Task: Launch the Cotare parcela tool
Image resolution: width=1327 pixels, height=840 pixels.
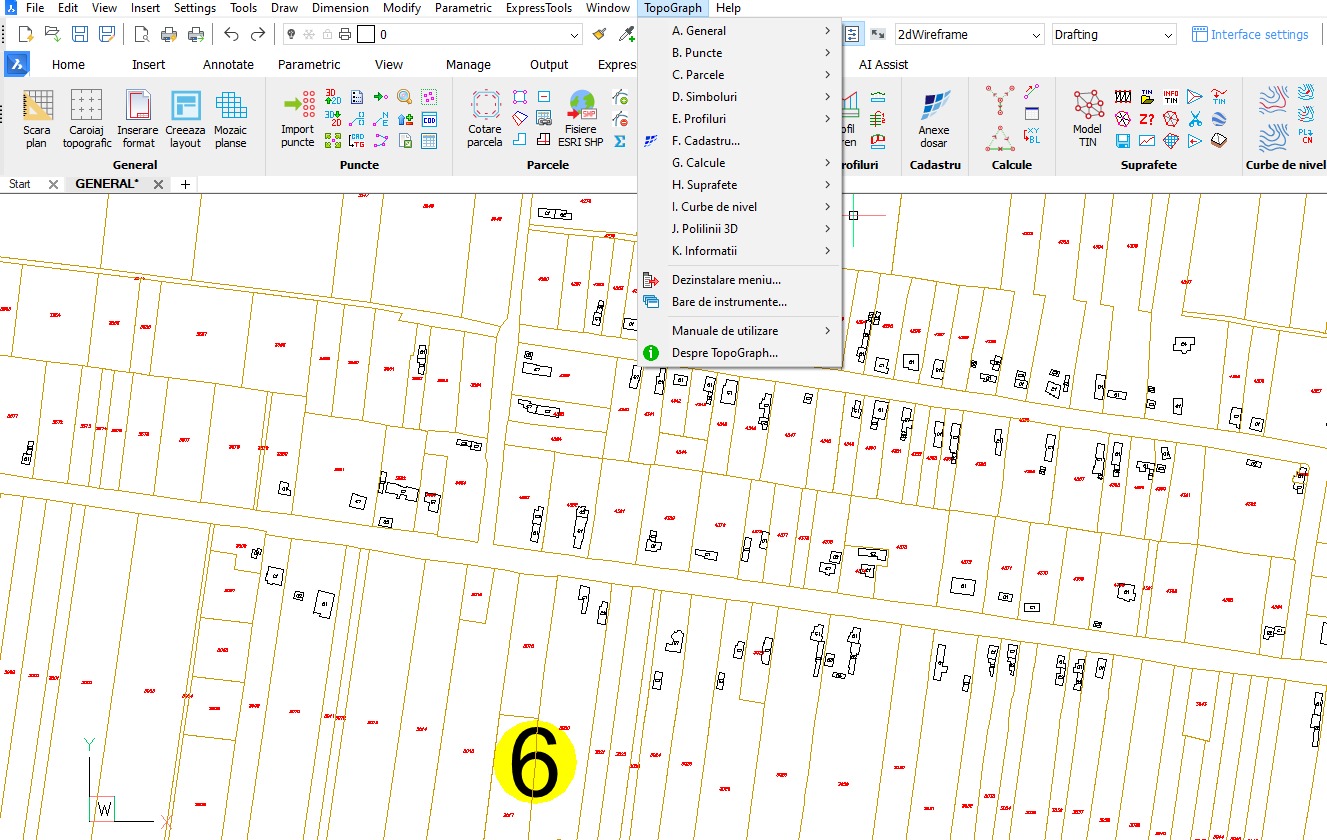Action: point(485,118)
